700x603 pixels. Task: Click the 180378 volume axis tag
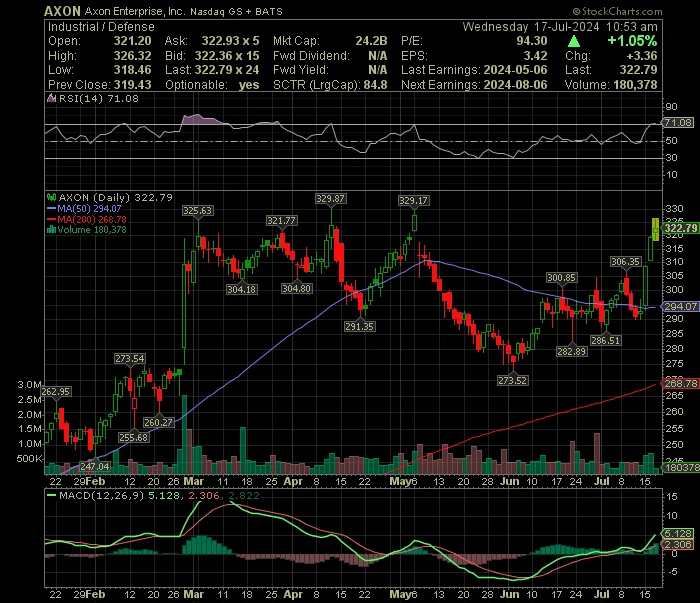tap(681, 467)
